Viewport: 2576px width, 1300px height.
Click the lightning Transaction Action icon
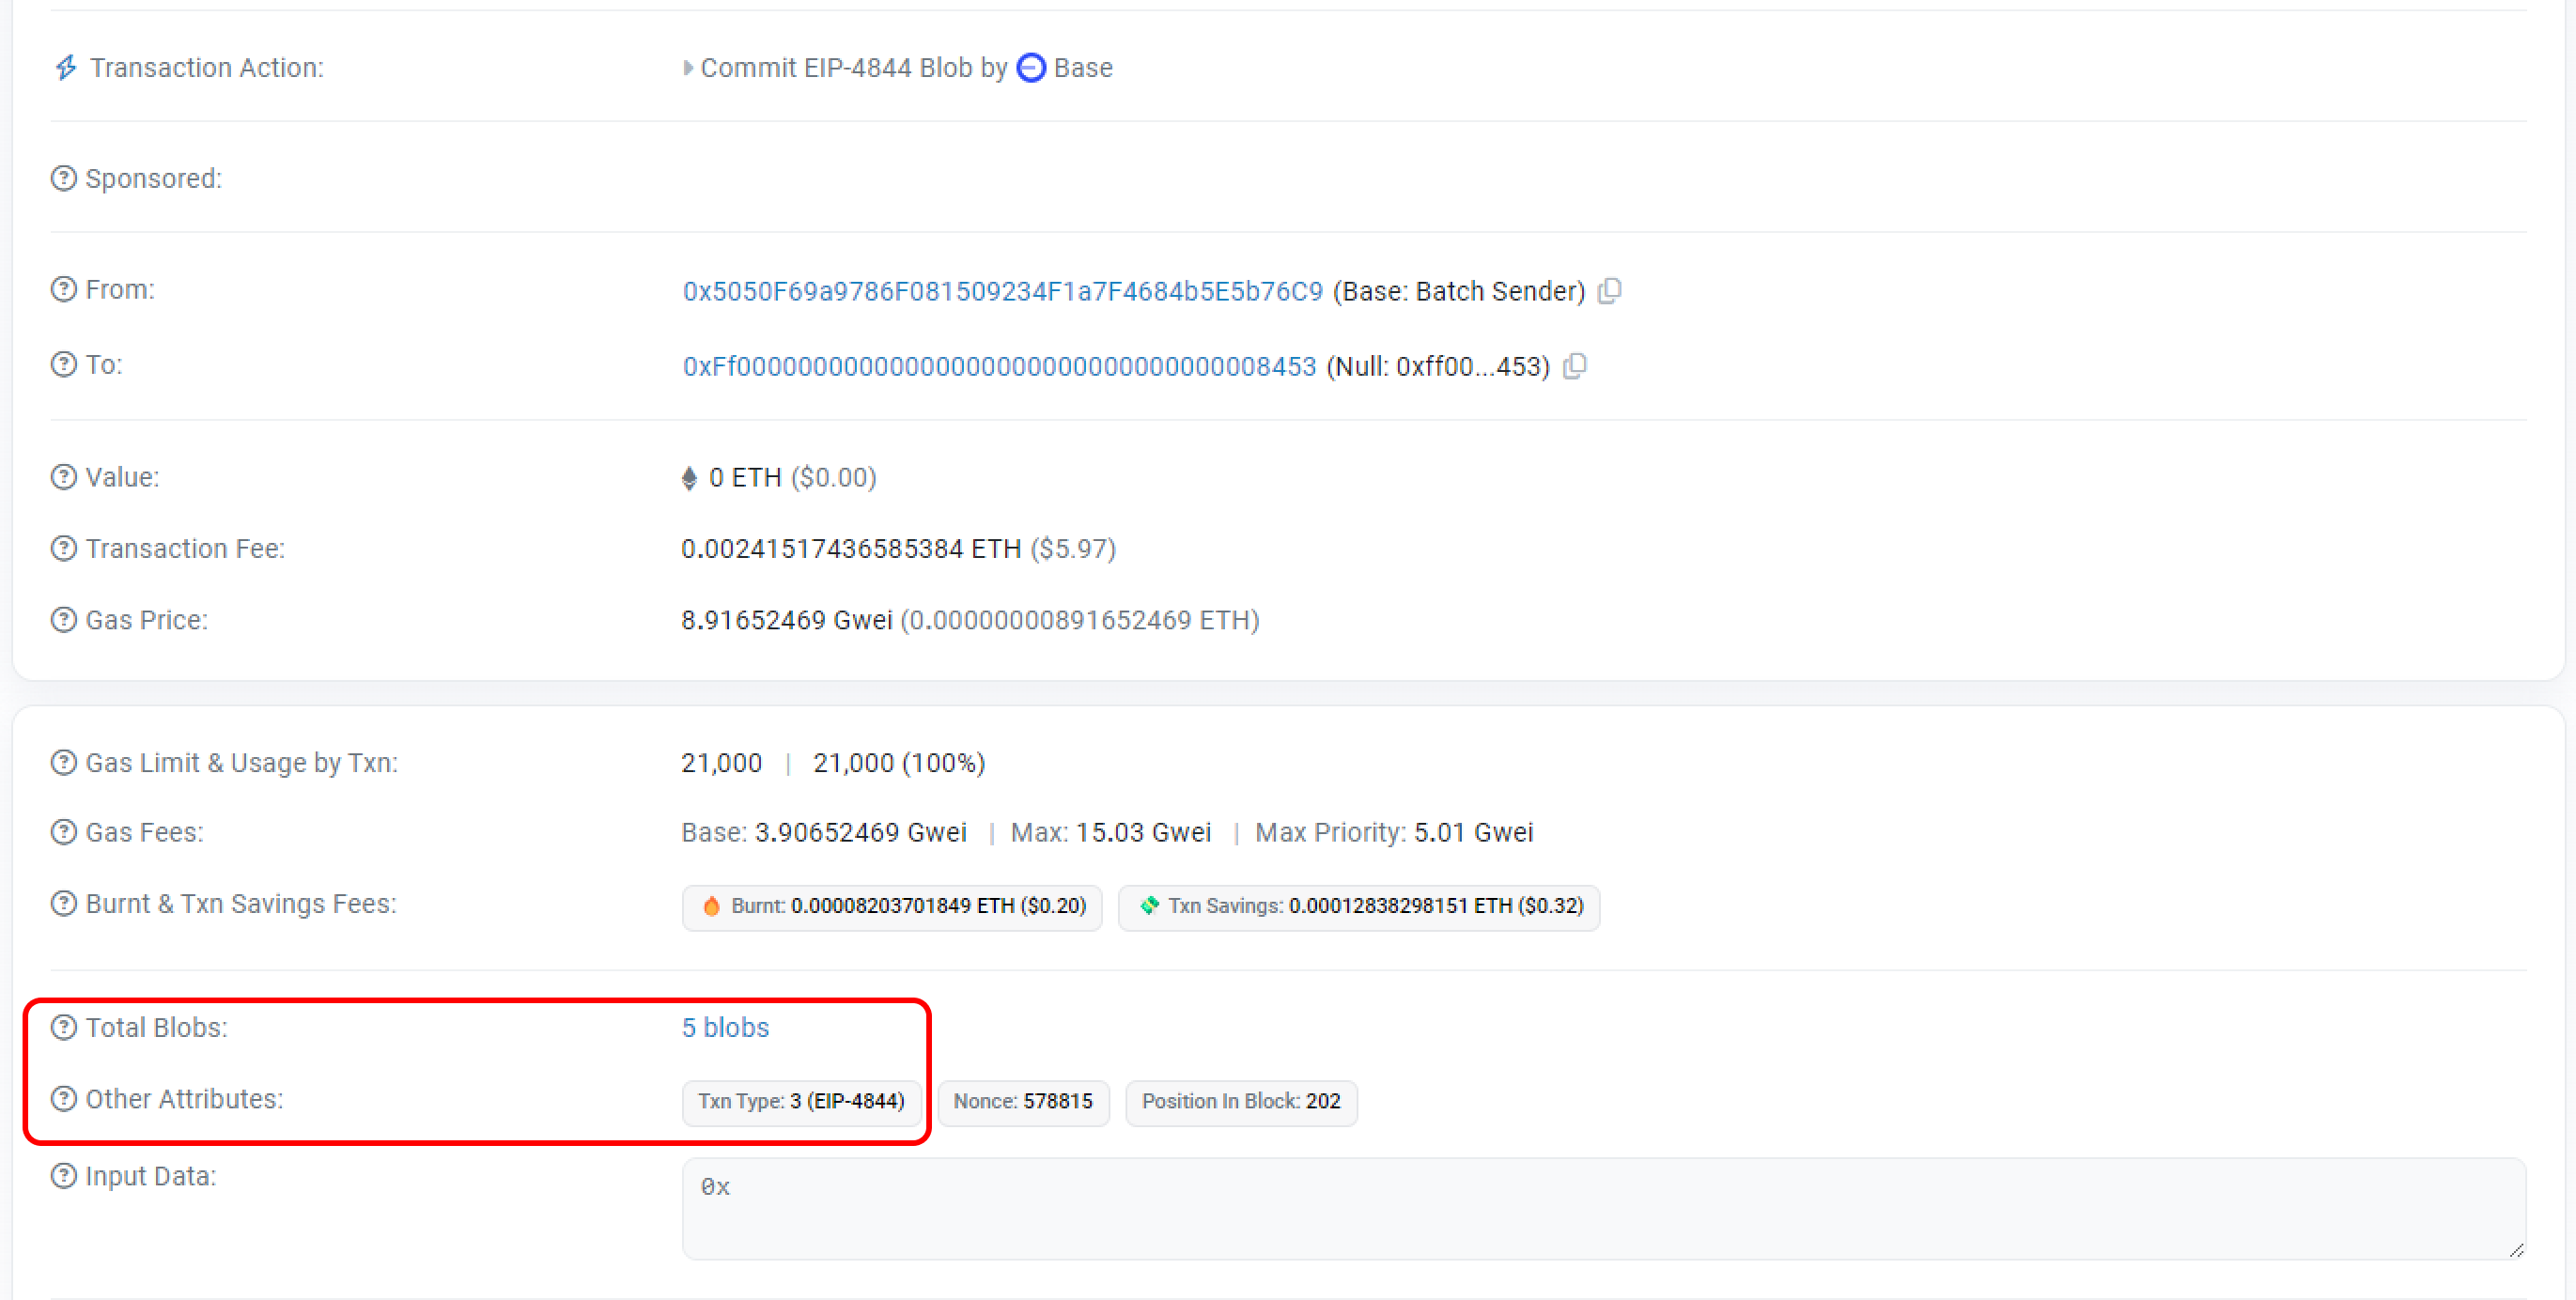pos(66,67)
